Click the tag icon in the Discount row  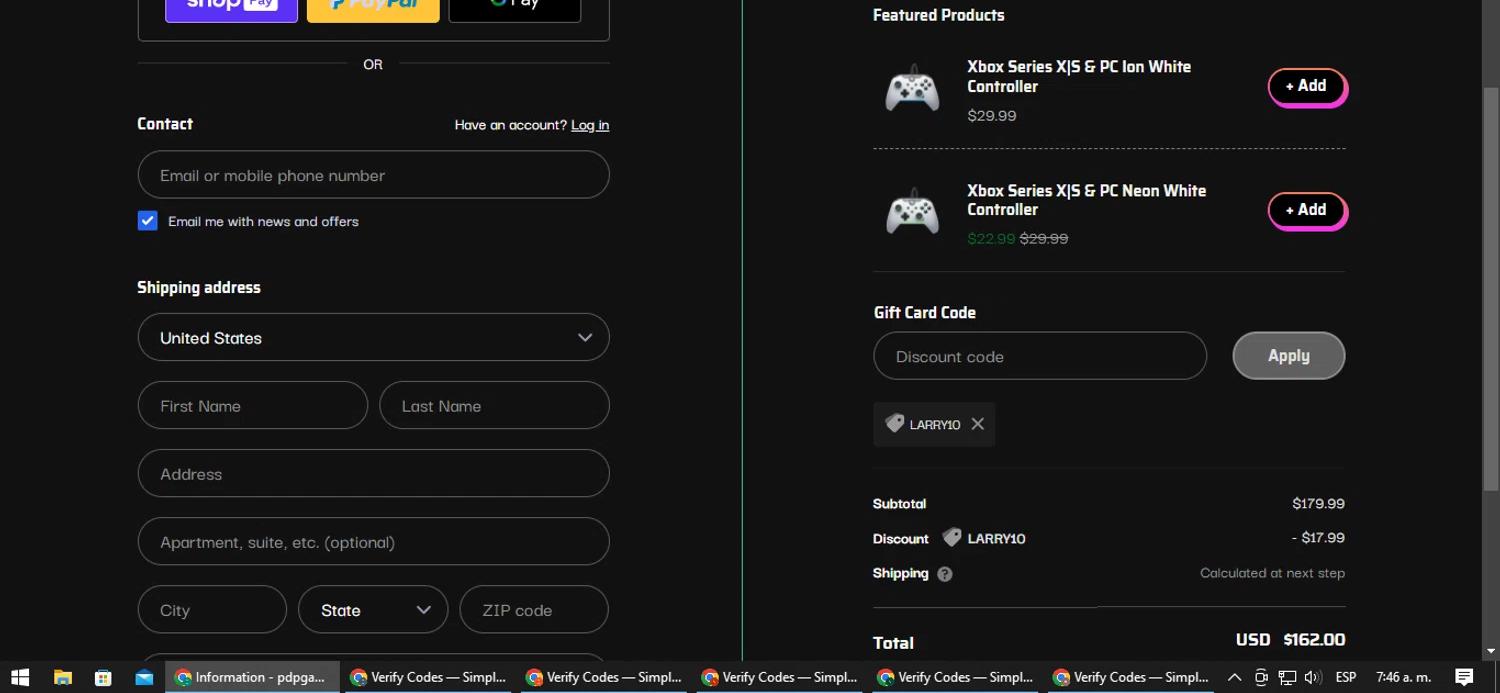click(x=951, y=538)
